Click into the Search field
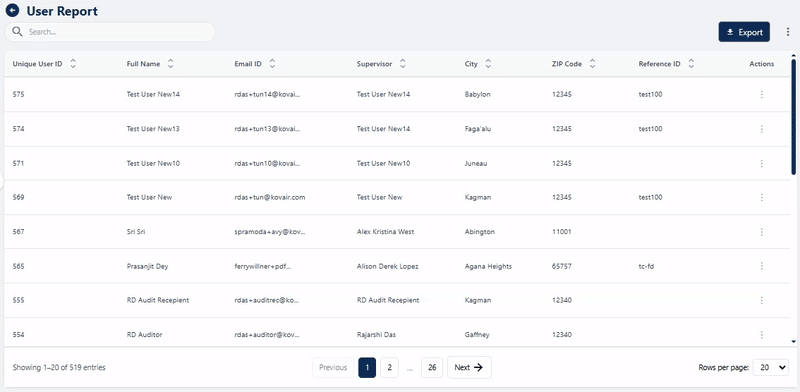 (110, 32)
